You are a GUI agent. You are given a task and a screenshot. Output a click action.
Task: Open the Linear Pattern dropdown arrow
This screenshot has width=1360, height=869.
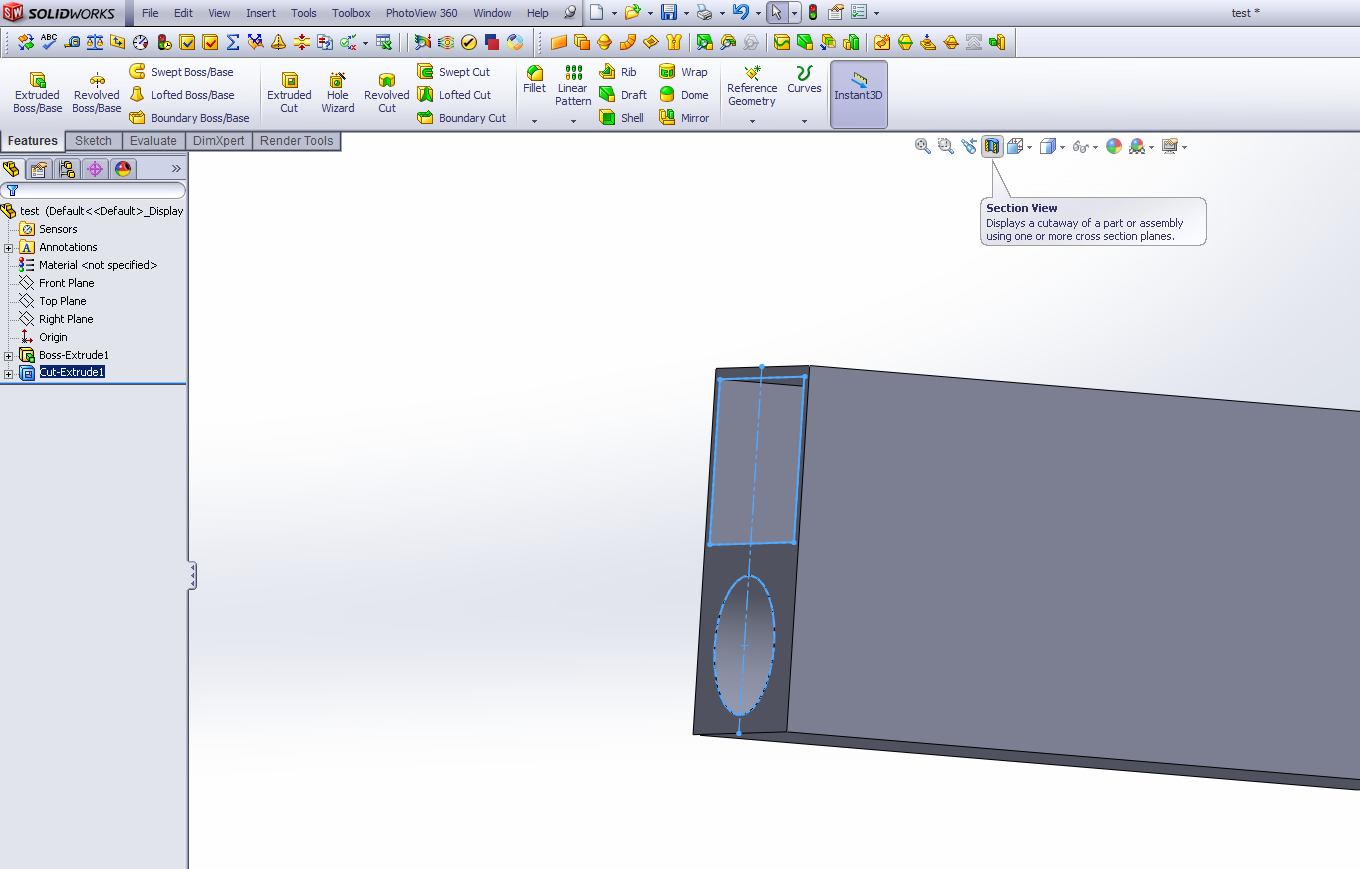tap(573, 122)
